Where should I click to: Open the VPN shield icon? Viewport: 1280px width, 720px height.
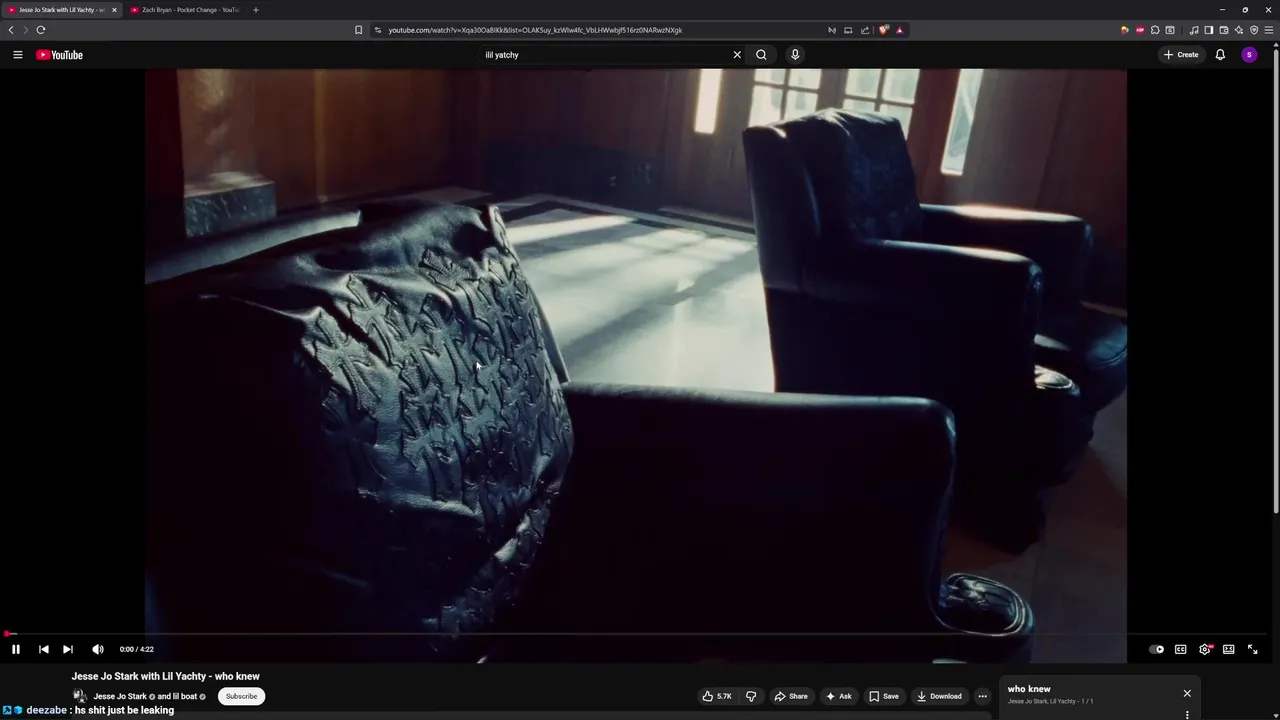tap(1254, 30)
